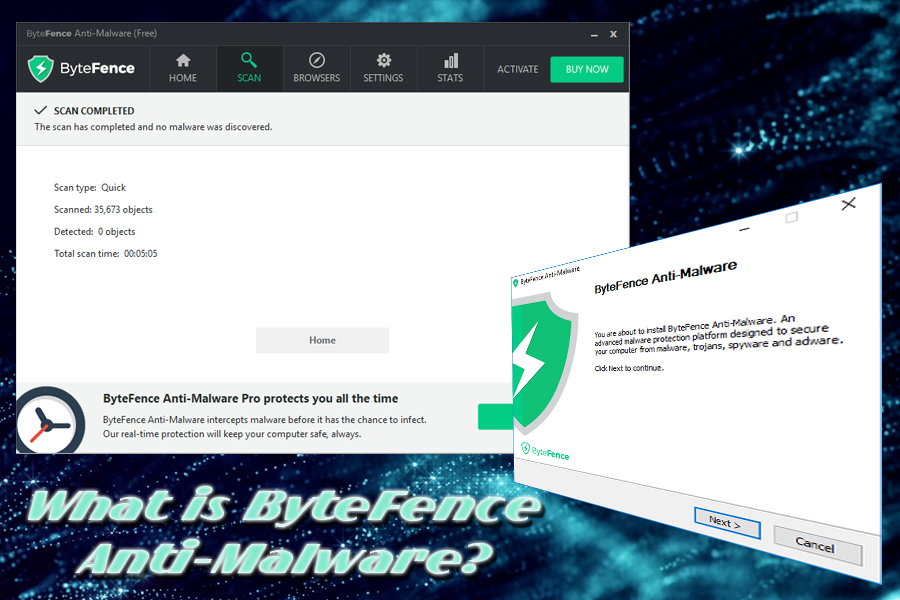Click the green BUY NOW button
Screen dimensions: 900x600
[587, 69]
